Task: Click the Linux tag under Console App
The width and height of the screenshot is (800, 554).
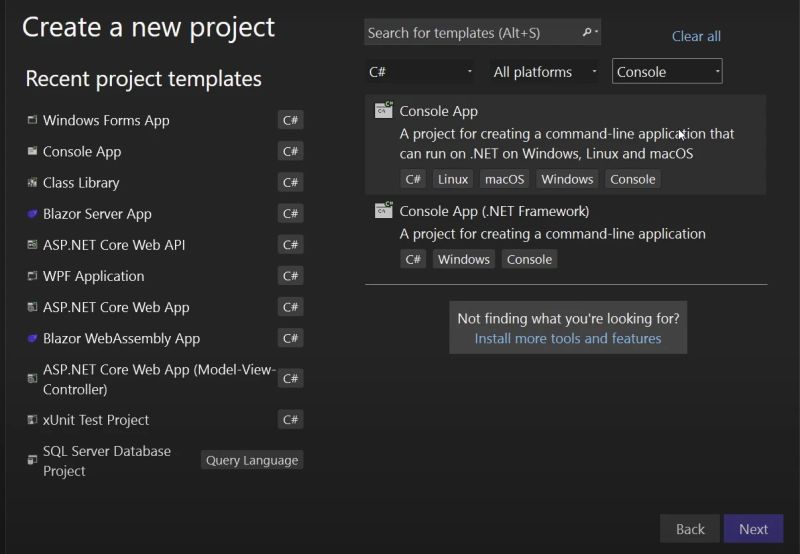Action: coord(453,179)
